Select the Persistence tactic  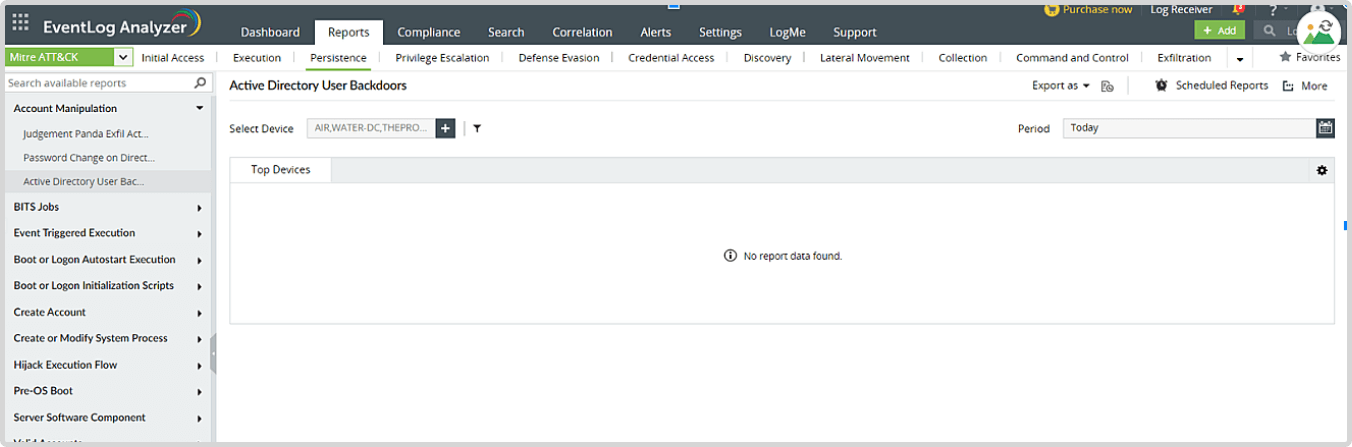click(x=338, y=58)
